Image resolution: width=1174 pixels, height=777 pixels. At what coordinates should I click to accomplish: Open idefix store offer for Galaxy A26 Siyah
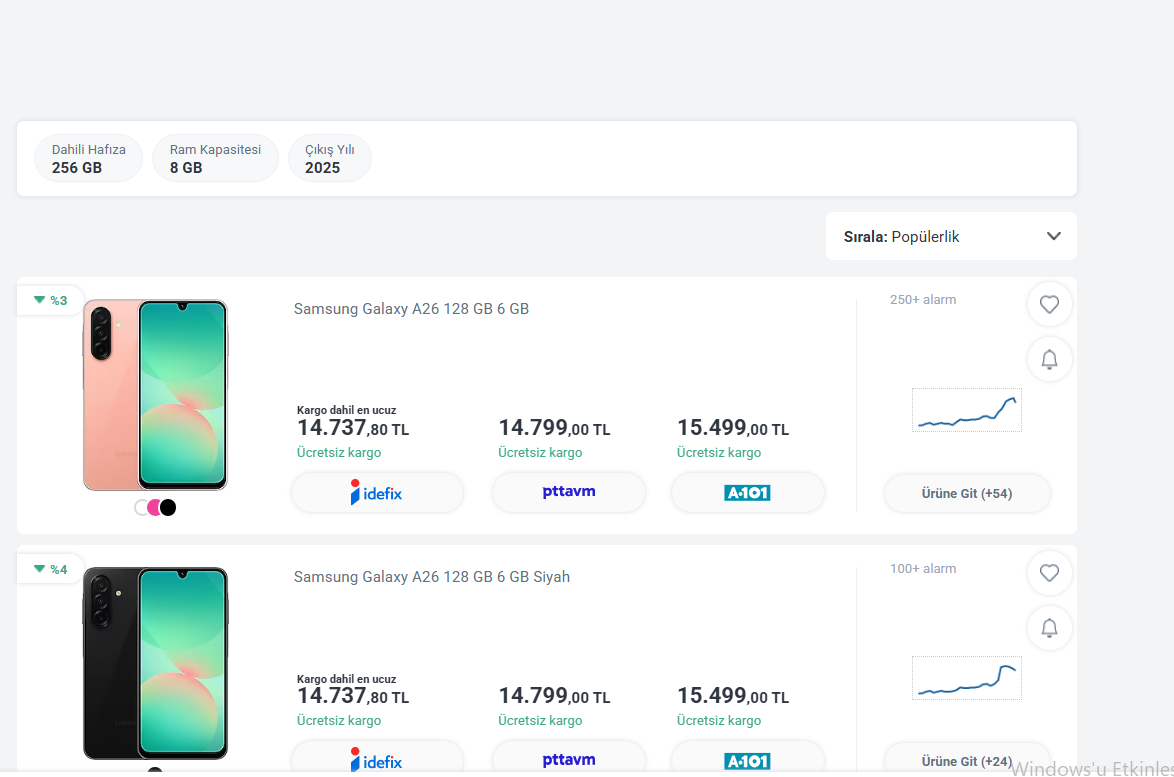tap(377, 759)
